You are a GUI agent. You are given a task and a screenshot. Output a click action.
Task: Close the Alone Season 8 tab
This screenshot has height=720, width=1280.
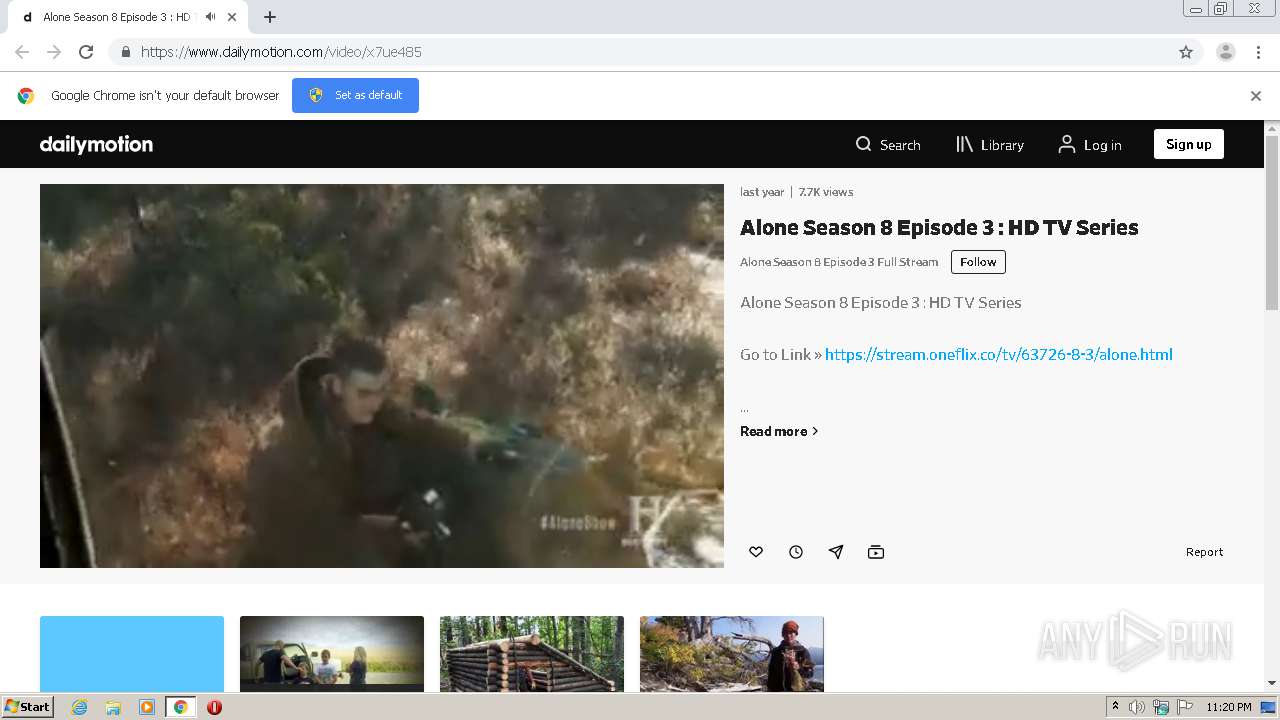point(232,17)
